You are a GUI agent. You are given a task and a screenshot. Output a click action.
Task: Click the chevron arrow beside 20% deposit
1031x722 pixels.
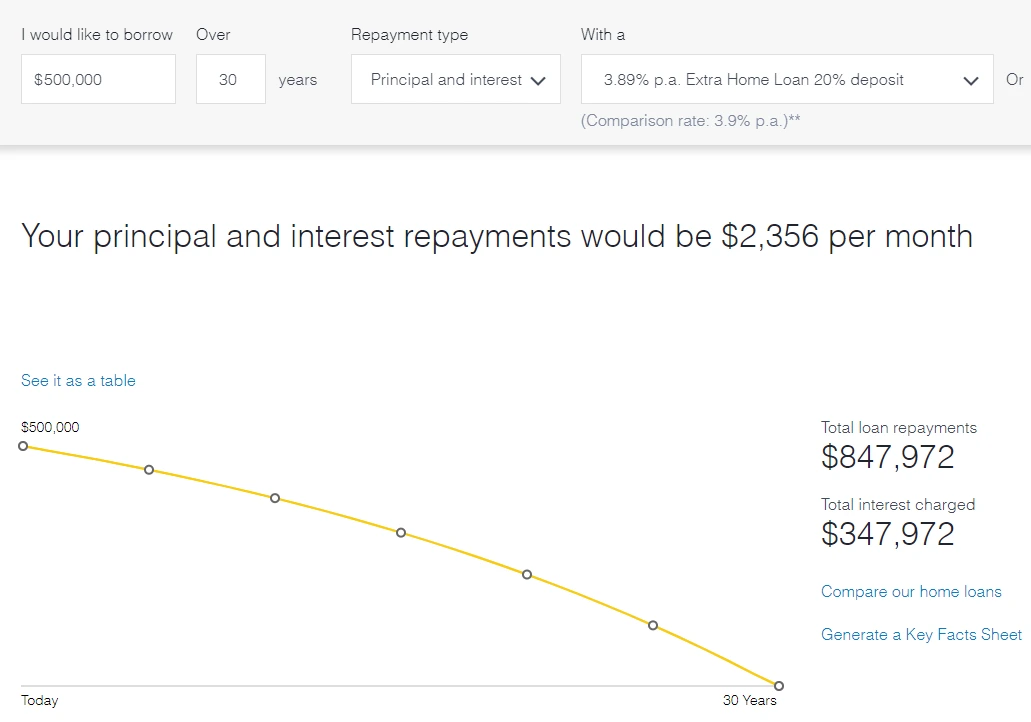pos(970,81)
